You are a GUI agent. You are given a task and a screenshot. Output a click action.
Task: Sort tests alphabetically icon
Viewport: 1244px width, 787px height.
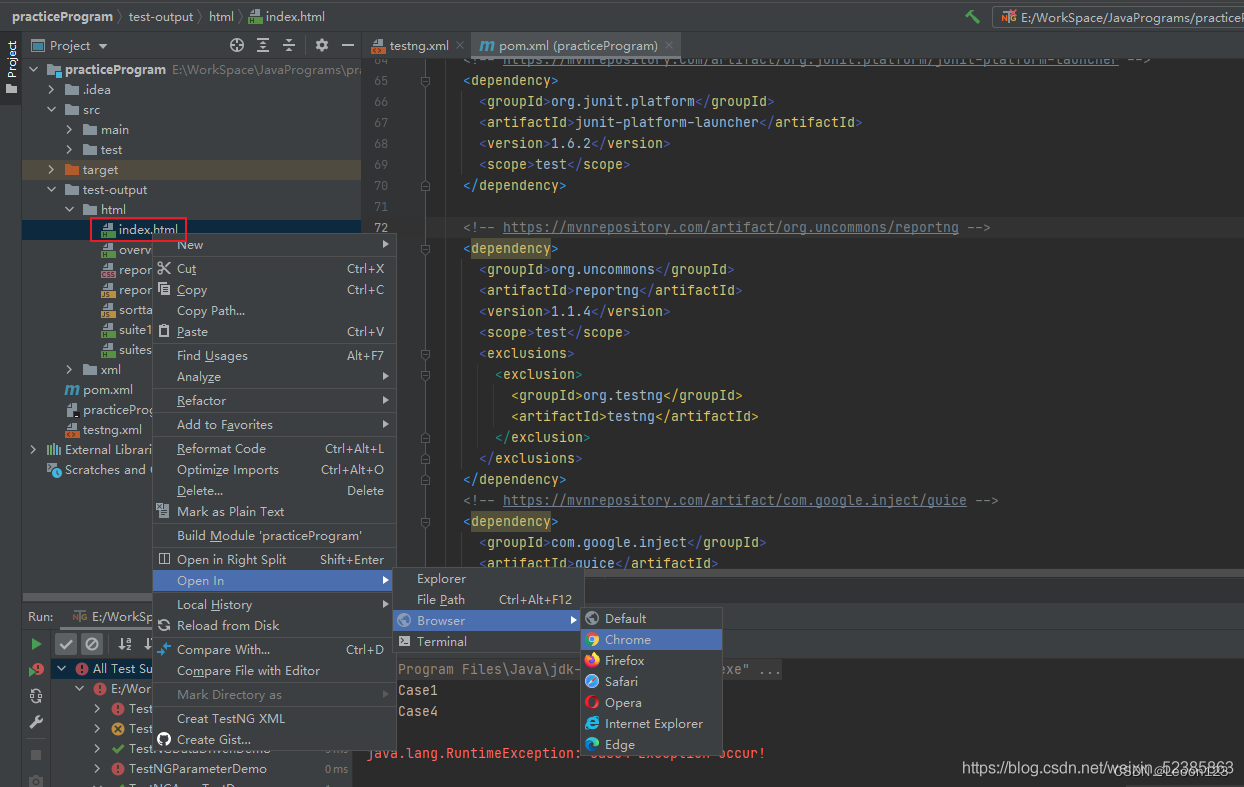tap(125, 644)
